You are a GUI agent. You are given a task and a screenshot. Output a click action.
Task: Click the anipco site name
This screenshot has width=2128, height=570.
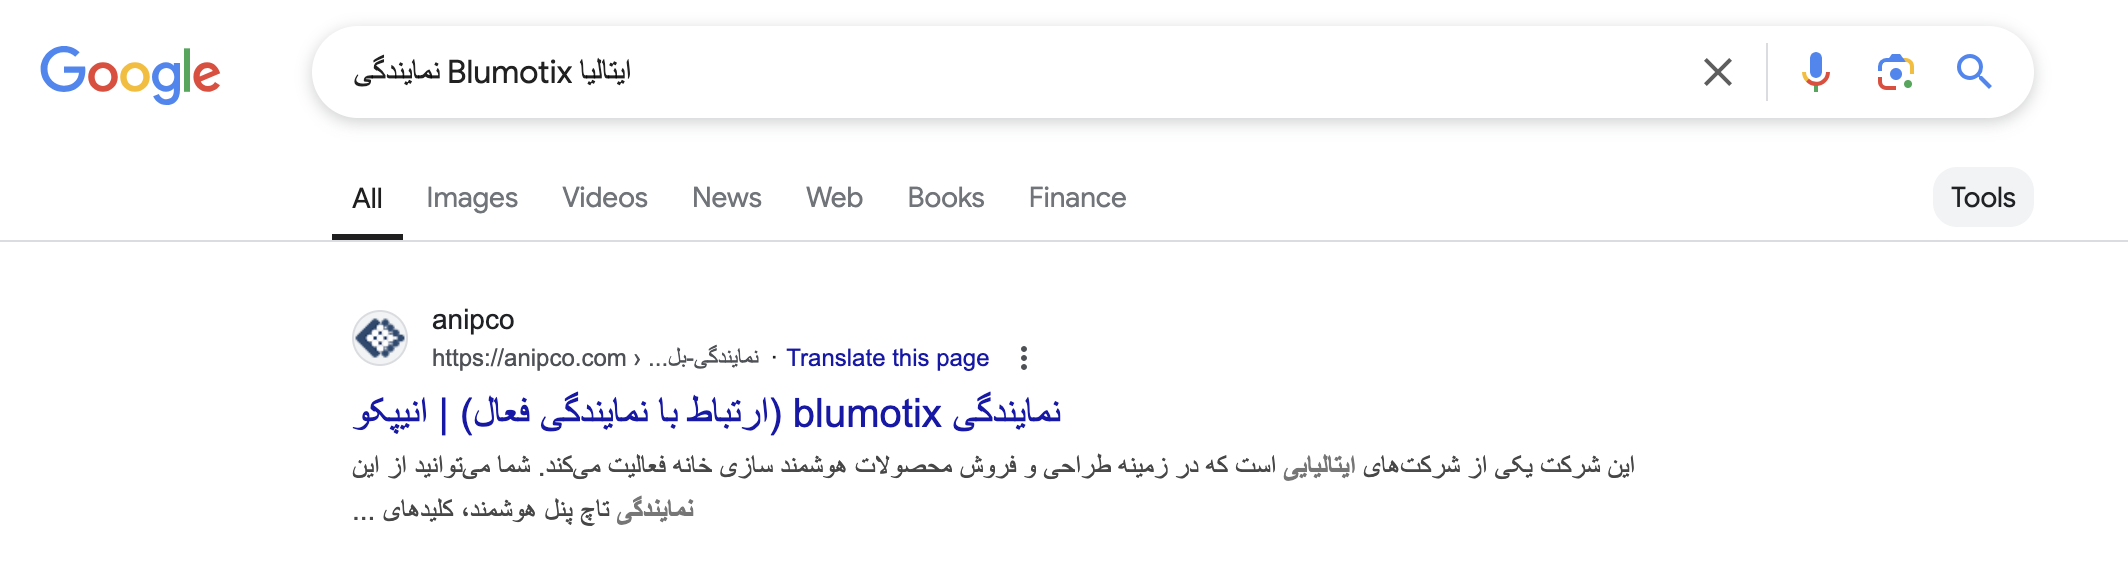click(x=473, y=320)
